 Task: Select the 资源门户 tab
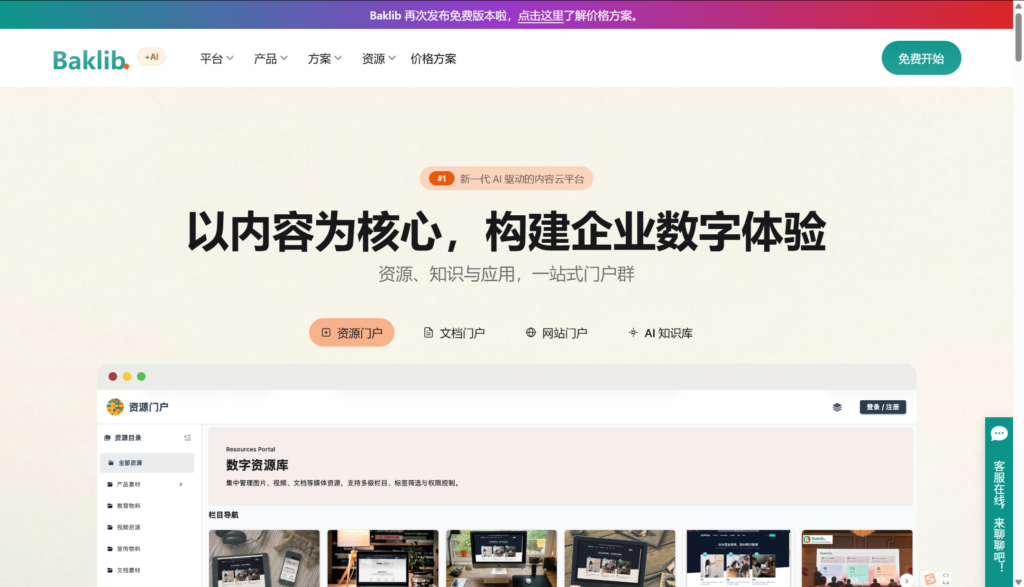[351, 332]
